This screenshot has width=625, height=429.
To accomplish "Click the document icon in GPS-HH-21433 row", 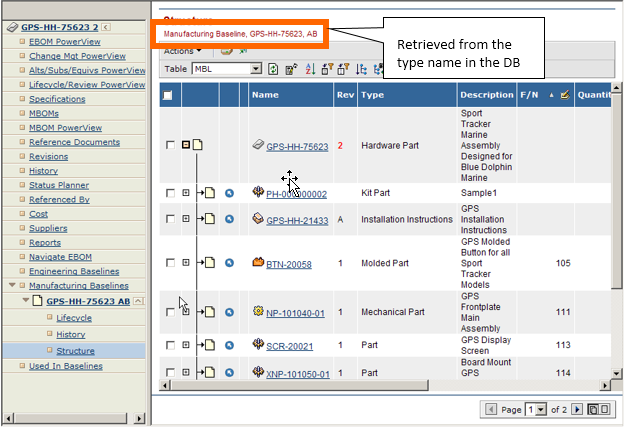I will point(210,219).
